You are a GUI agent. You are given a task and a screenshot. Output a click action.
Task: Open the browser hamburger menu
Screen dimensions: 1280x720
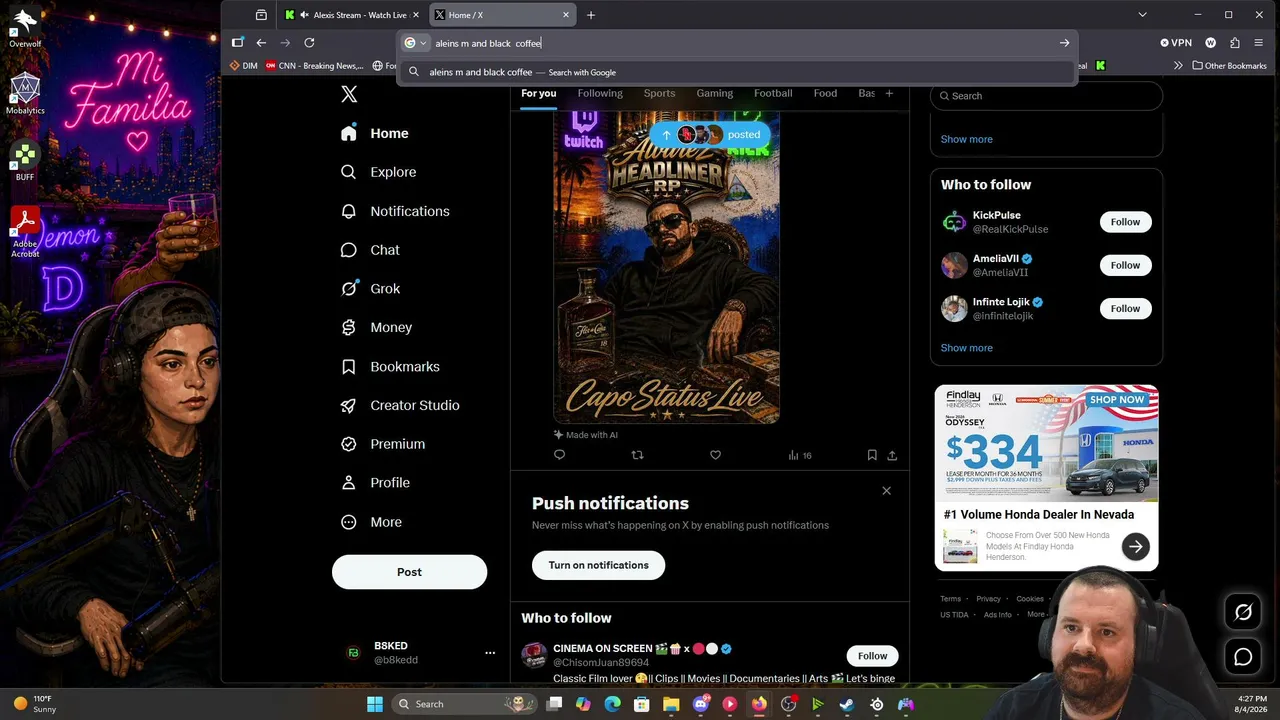click(x=1260, y=43)
